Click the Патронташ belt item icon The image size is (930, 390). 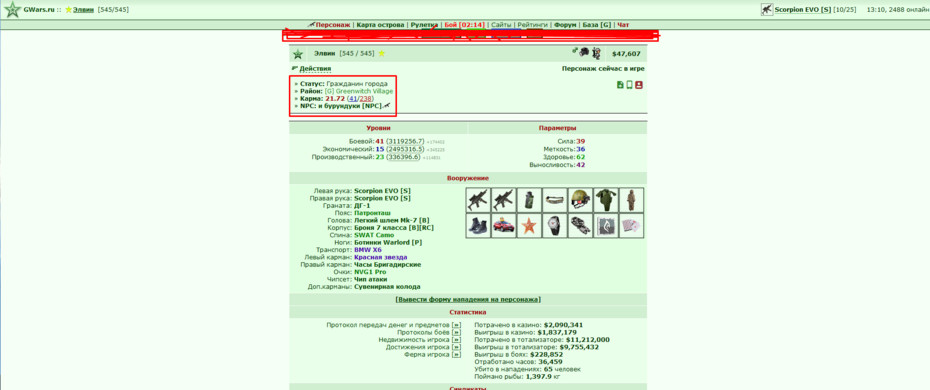pos(555,200)
